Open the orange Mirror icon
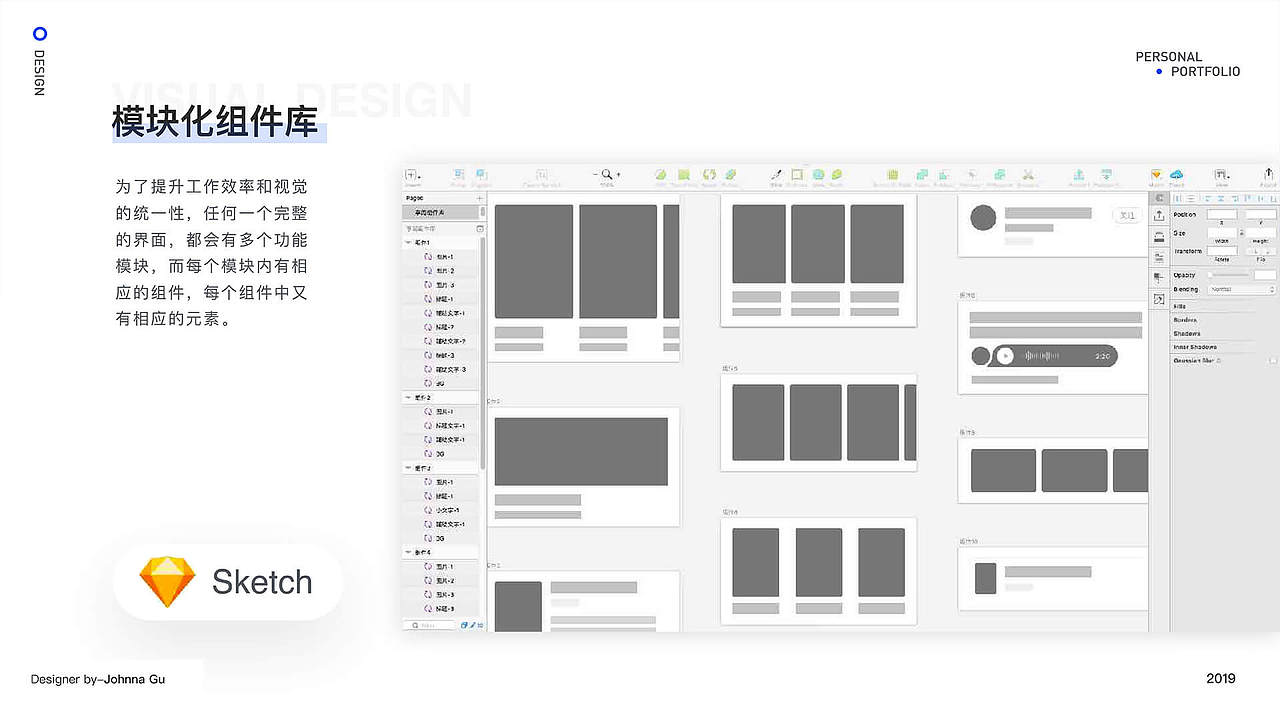 pos(1157,175)
